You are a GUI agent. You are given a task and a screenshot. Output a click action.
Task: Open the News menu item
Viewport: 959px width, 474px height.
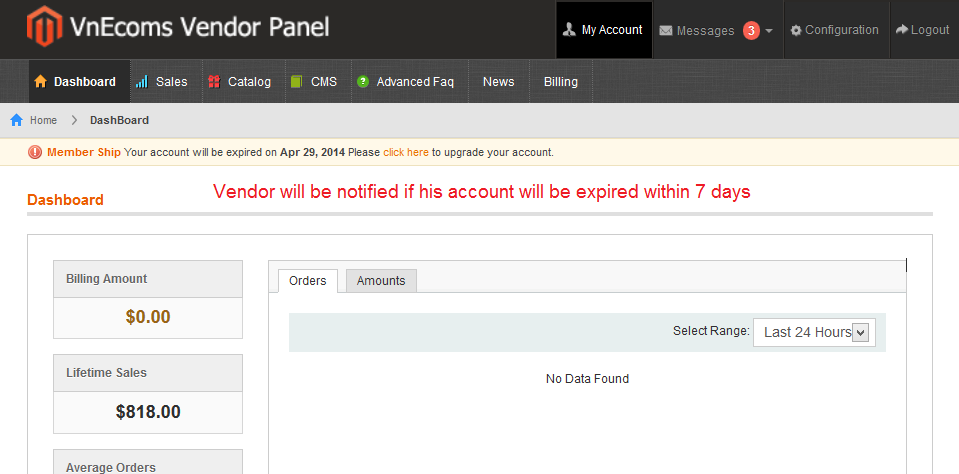[498, 81]
